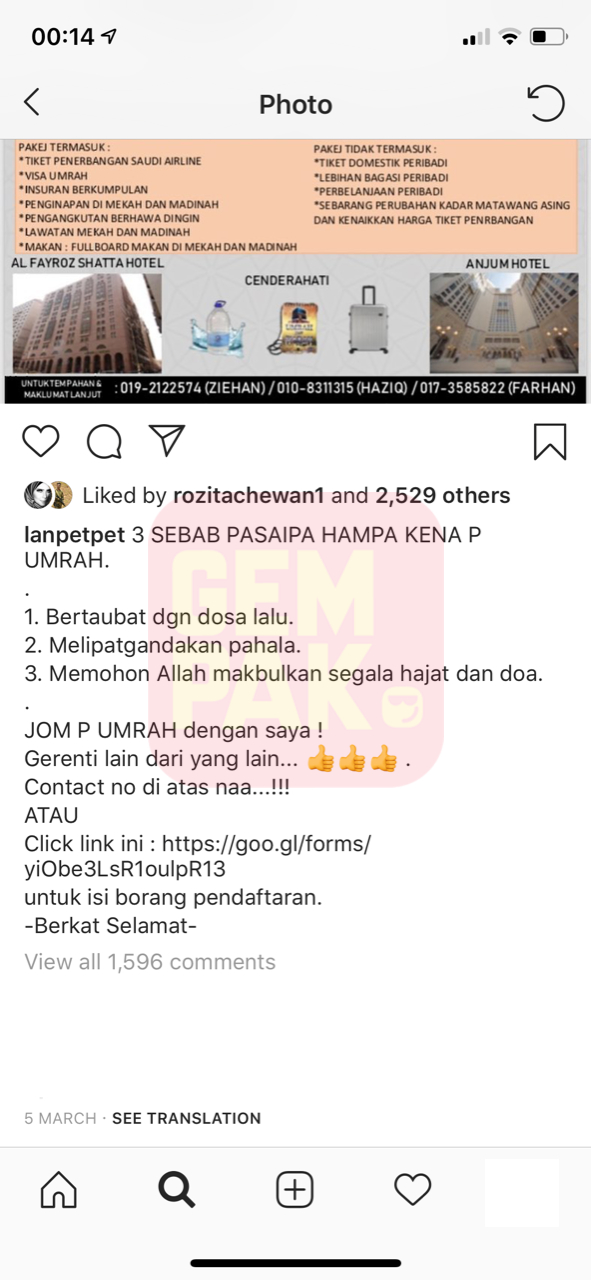Open the goo.gl forms link
Image resolution: width=591 pixels, height=1280 pixels.
click(x=197, y=856)
